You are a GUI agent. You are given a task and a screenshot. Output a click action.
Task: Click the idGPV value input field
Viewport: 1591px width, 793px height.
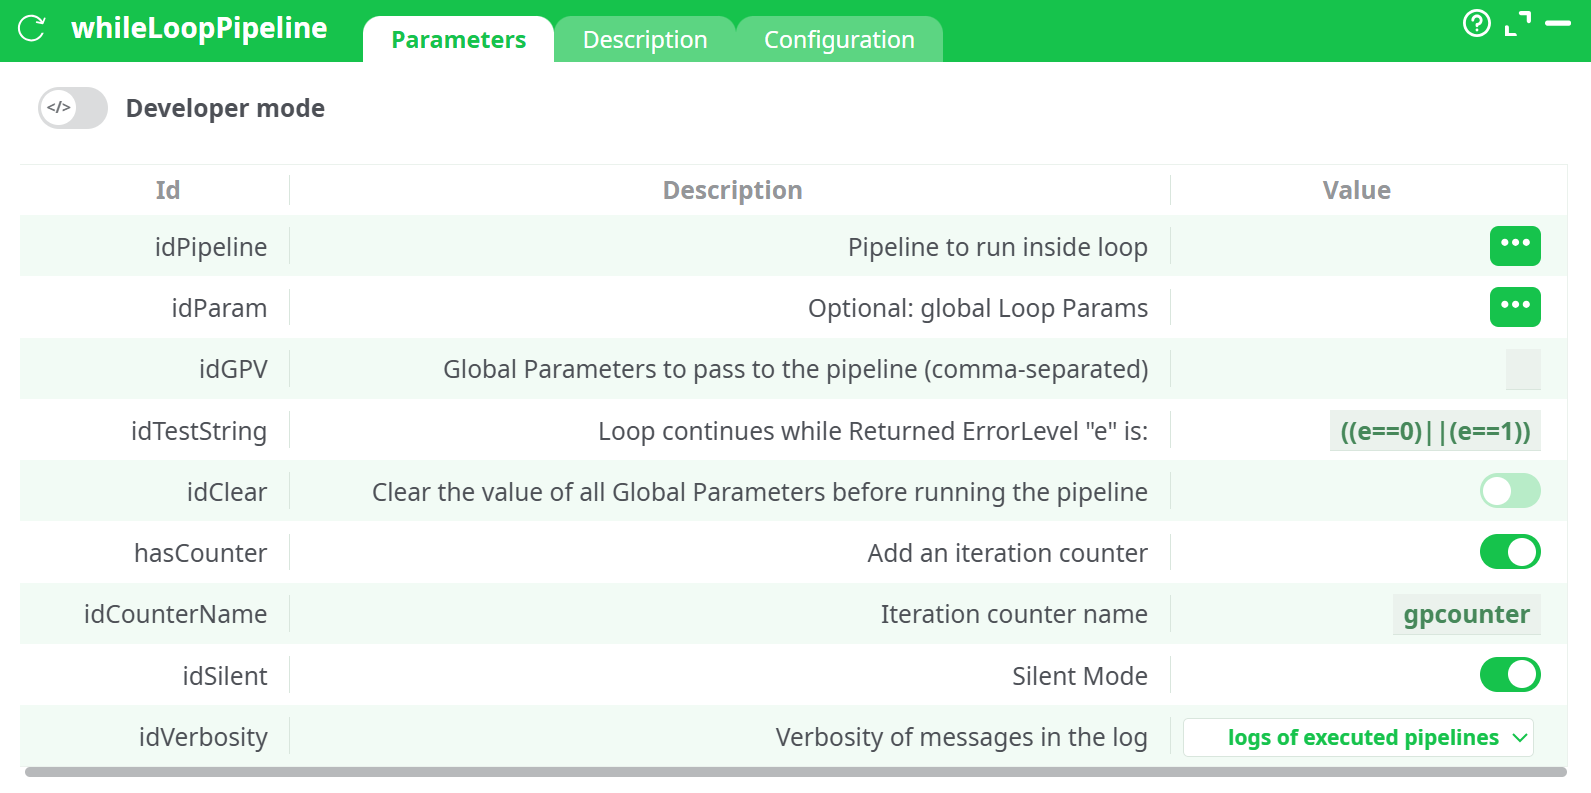1522,369
